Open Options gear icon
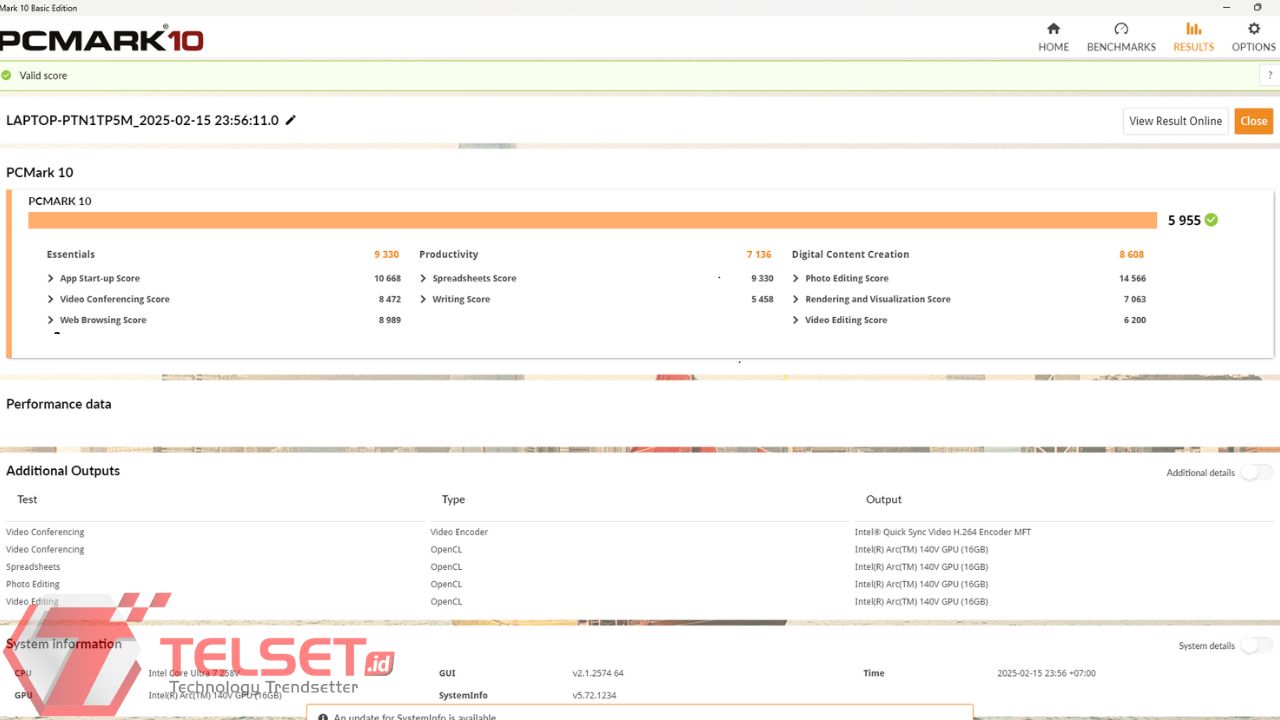 pos(1253,29)
